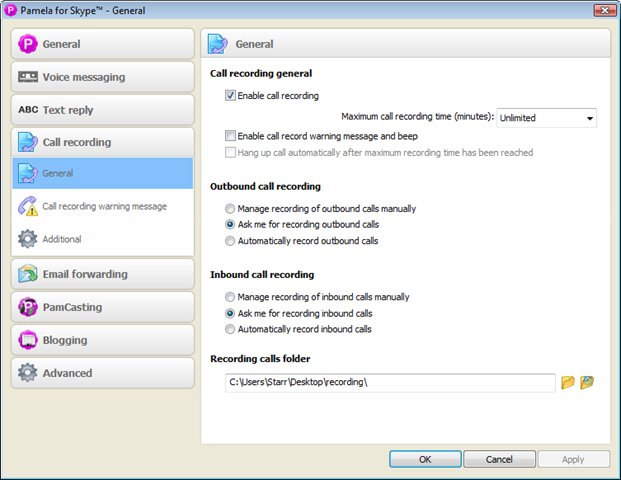Collapse the Call recording section header

coord(103,142)
